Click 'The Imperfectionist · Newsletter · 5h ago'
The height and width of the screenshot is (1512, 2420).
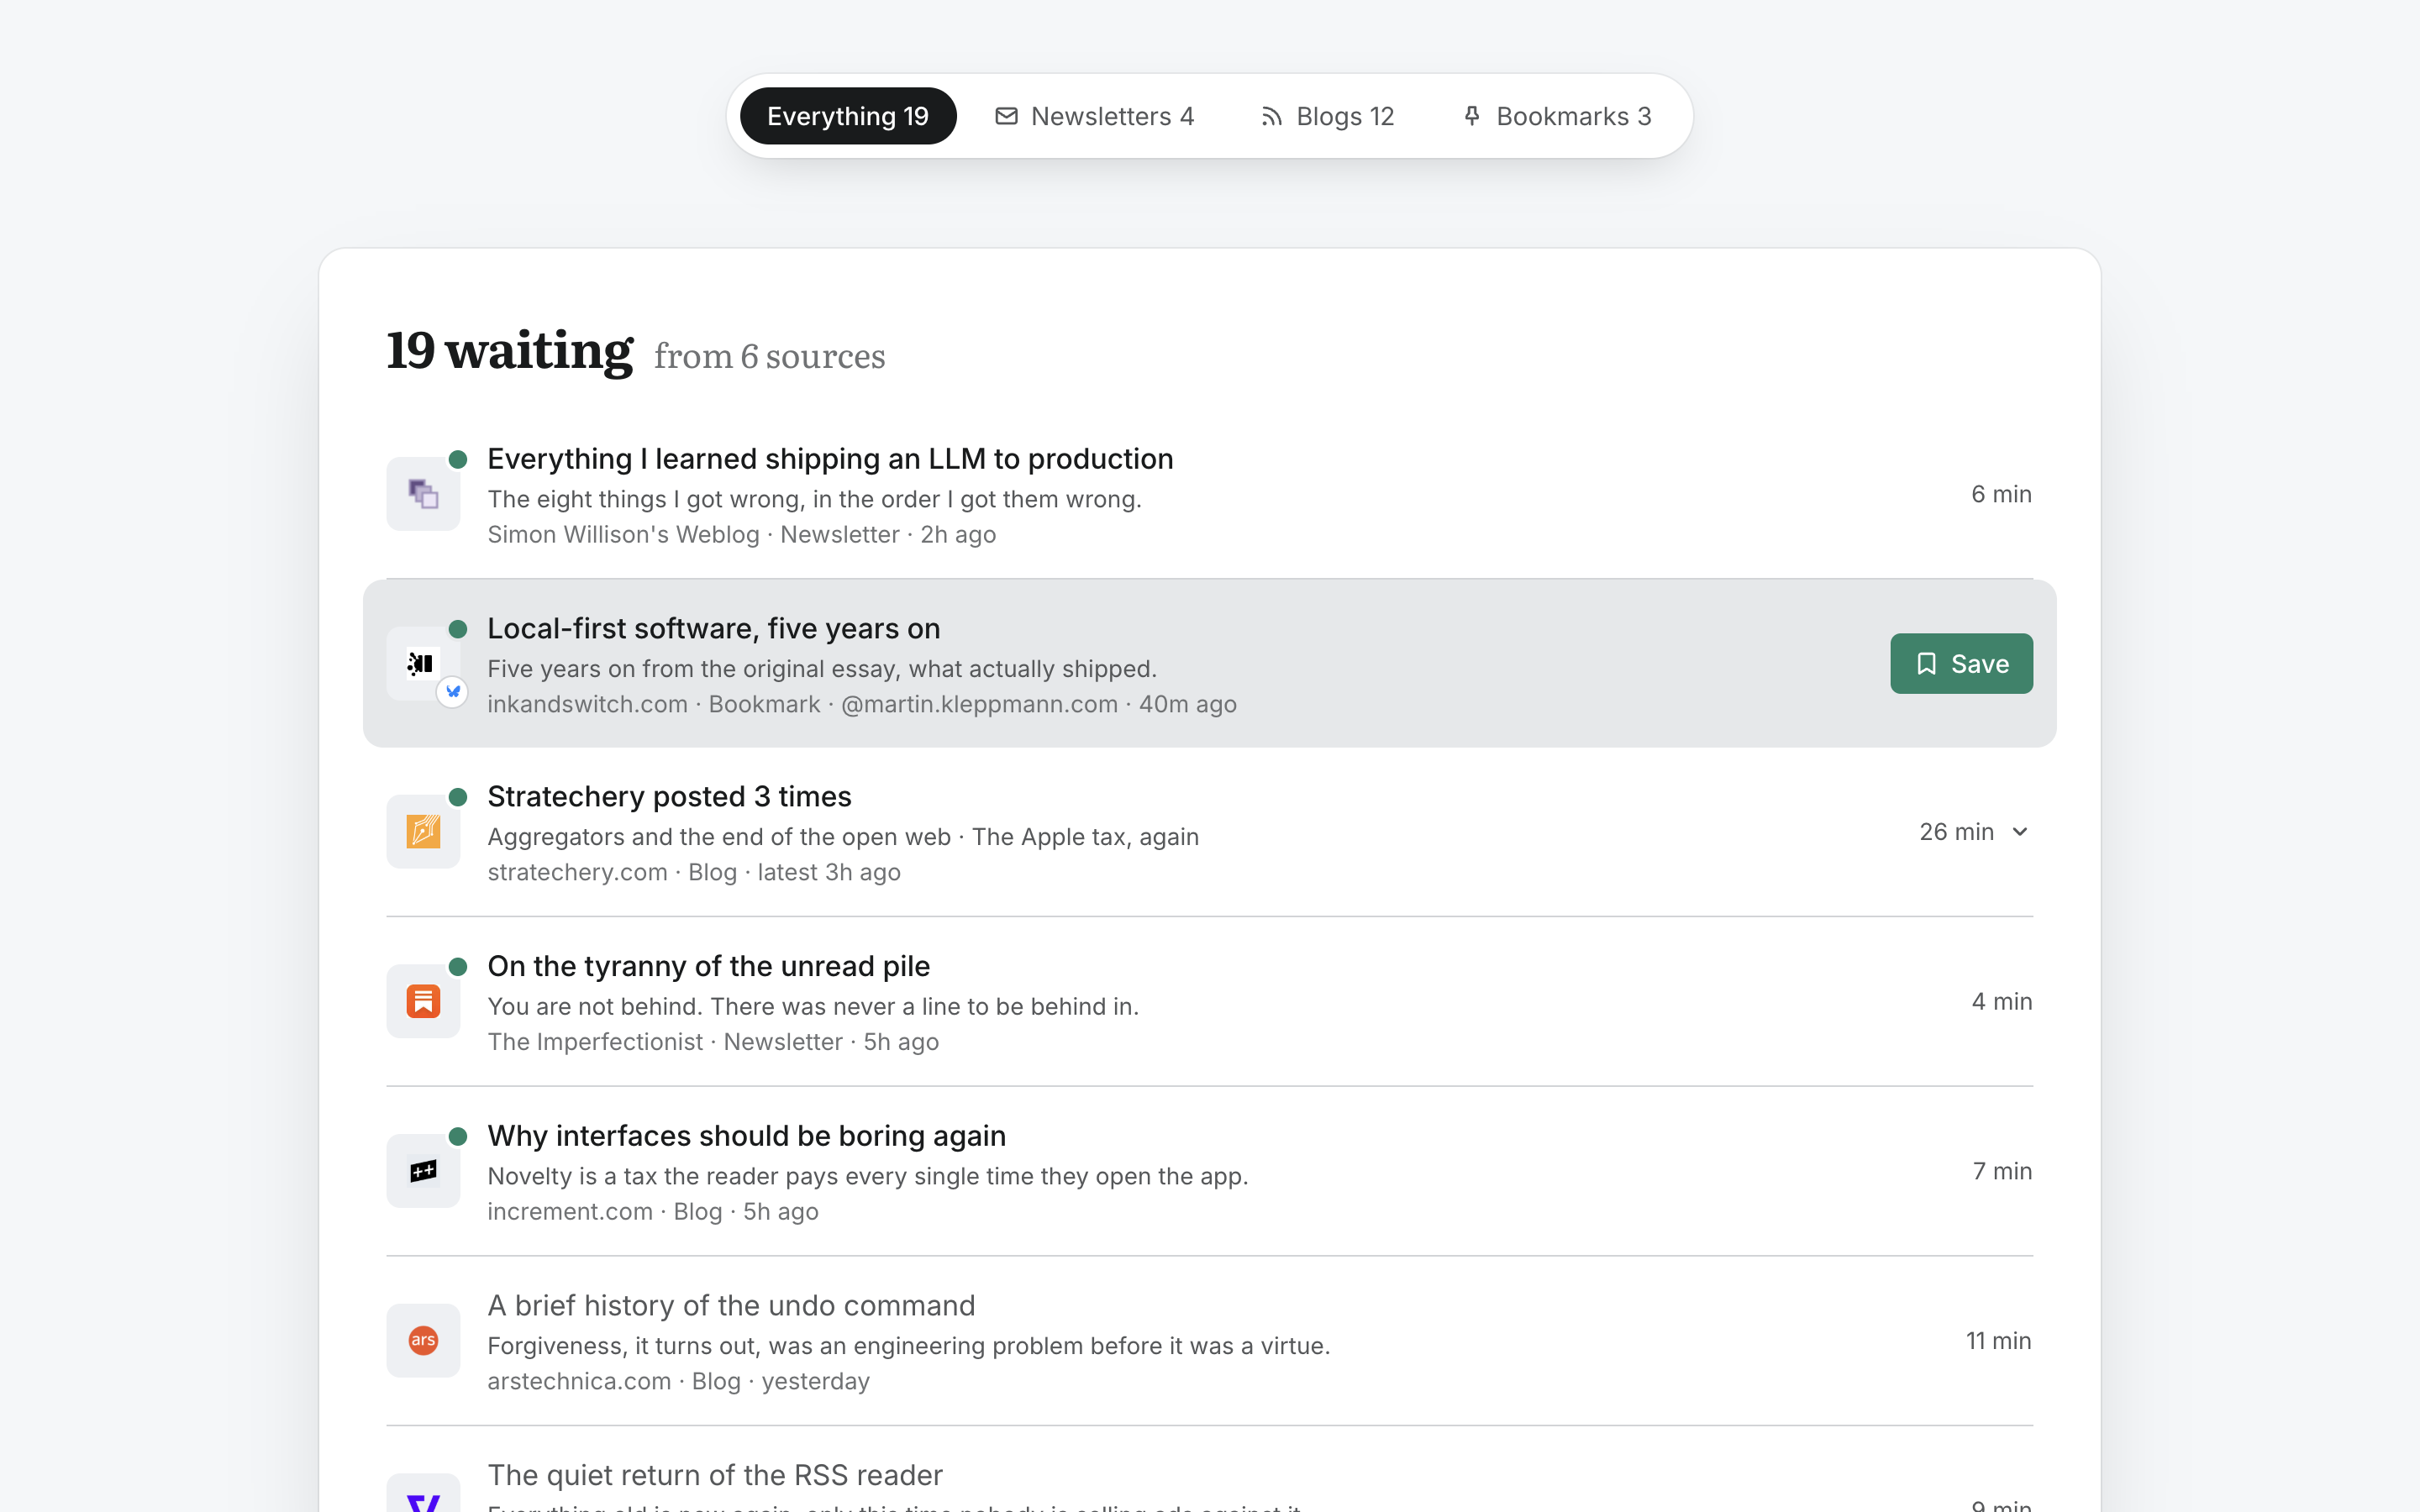coord(713,1042)
